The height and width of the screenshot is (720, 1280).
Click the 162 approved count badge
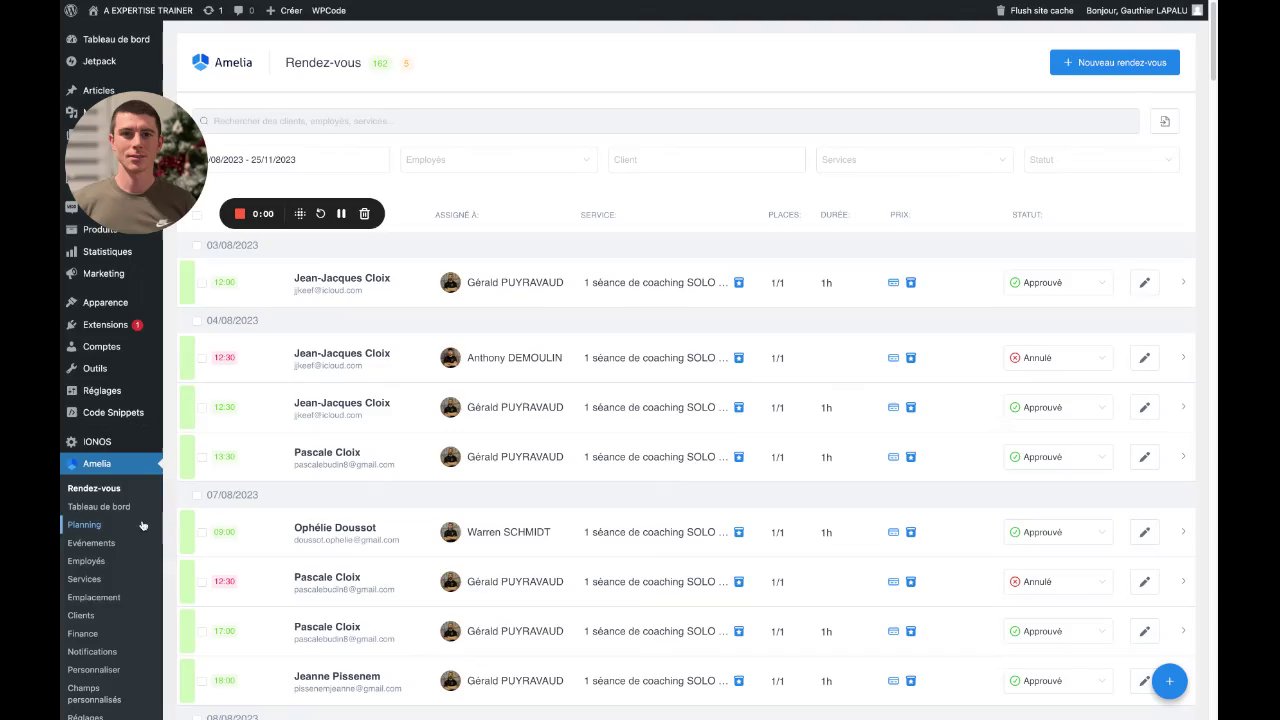380,63
